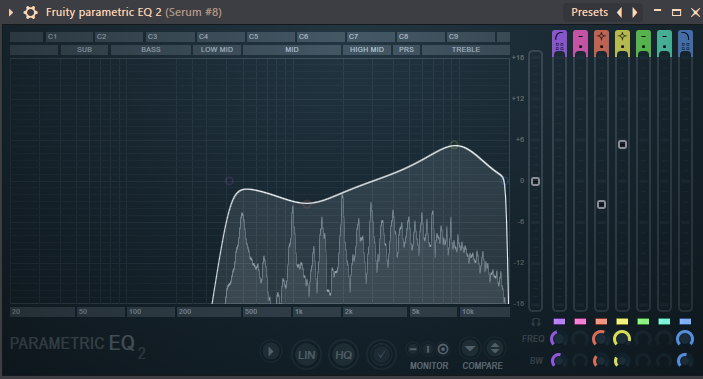Select the teal band color swatch
Screen dimensions: 703x379
pos(664,322)
